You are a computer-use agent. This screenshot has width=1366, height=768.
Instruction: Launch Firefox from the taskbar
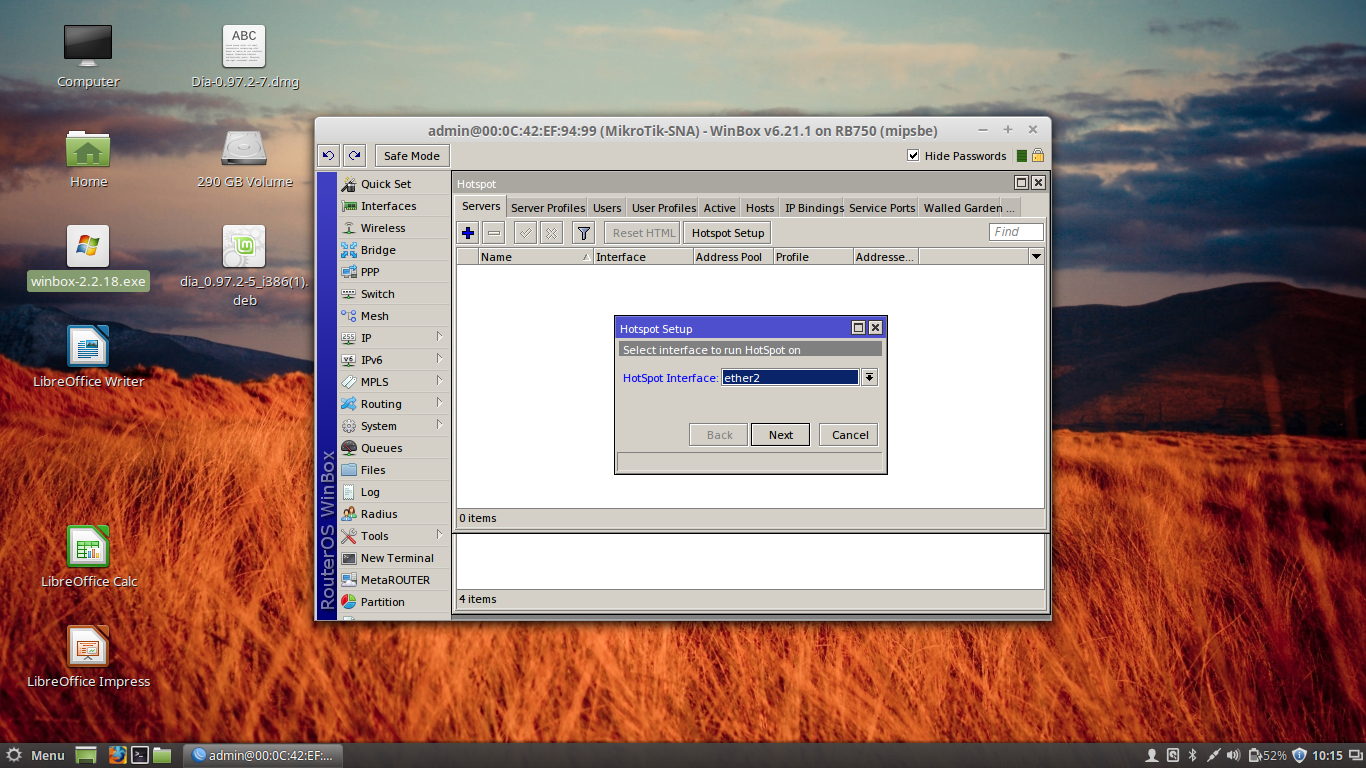[117, 755]
